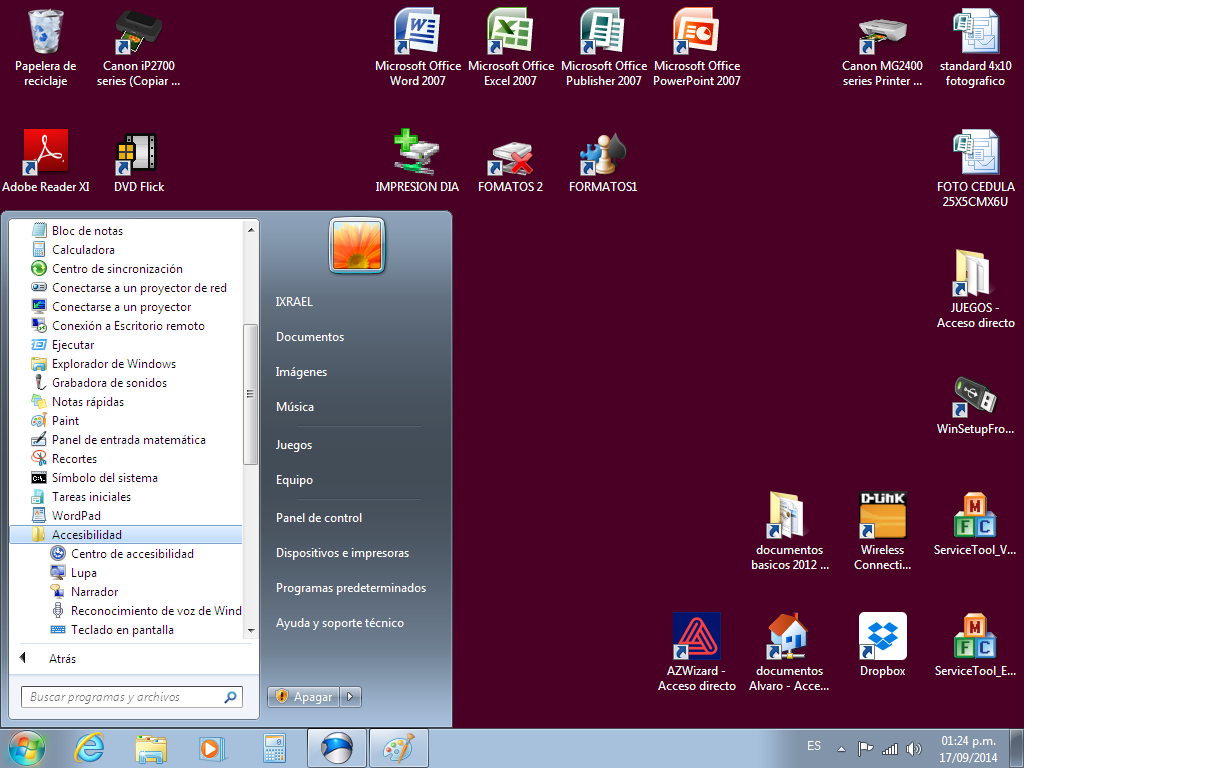
Task: Open Teclado en pantalla accessibility tool
Action: tap(122, 630)
